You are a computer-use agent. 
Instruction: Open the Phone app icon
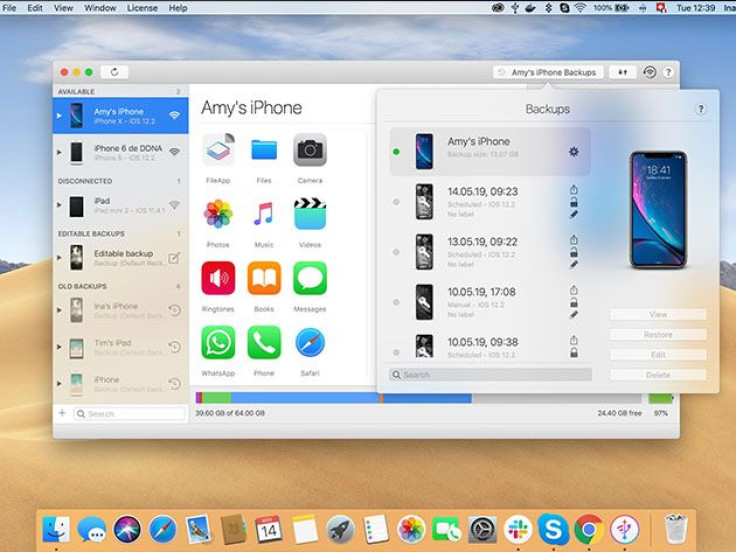(x=264, y=343)
